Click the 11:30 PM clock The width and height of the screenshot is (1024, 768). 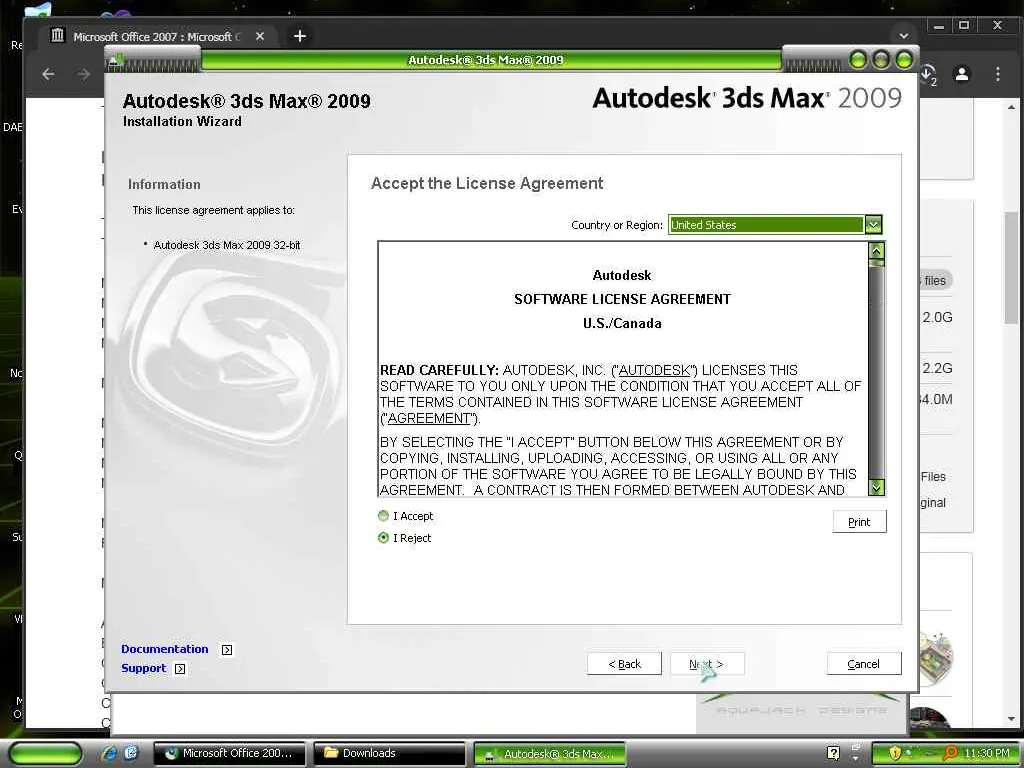tap(986, 753)
